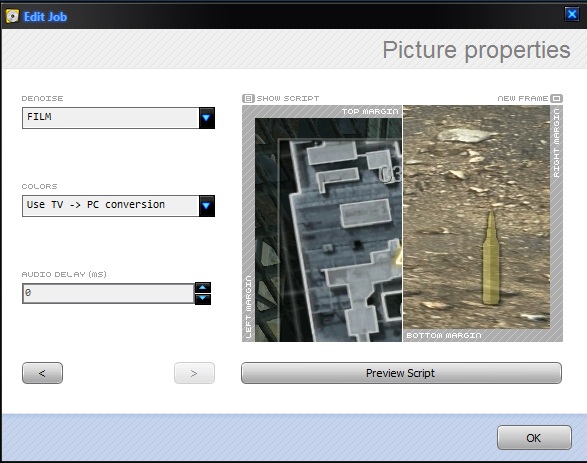Click the New Frame icon

pyautogui.click(x=557, y=98)
